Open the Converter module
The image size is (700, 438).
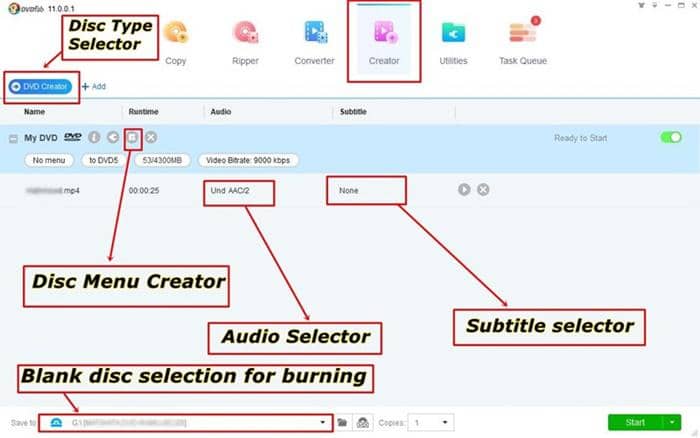click(x=314, y=43)
